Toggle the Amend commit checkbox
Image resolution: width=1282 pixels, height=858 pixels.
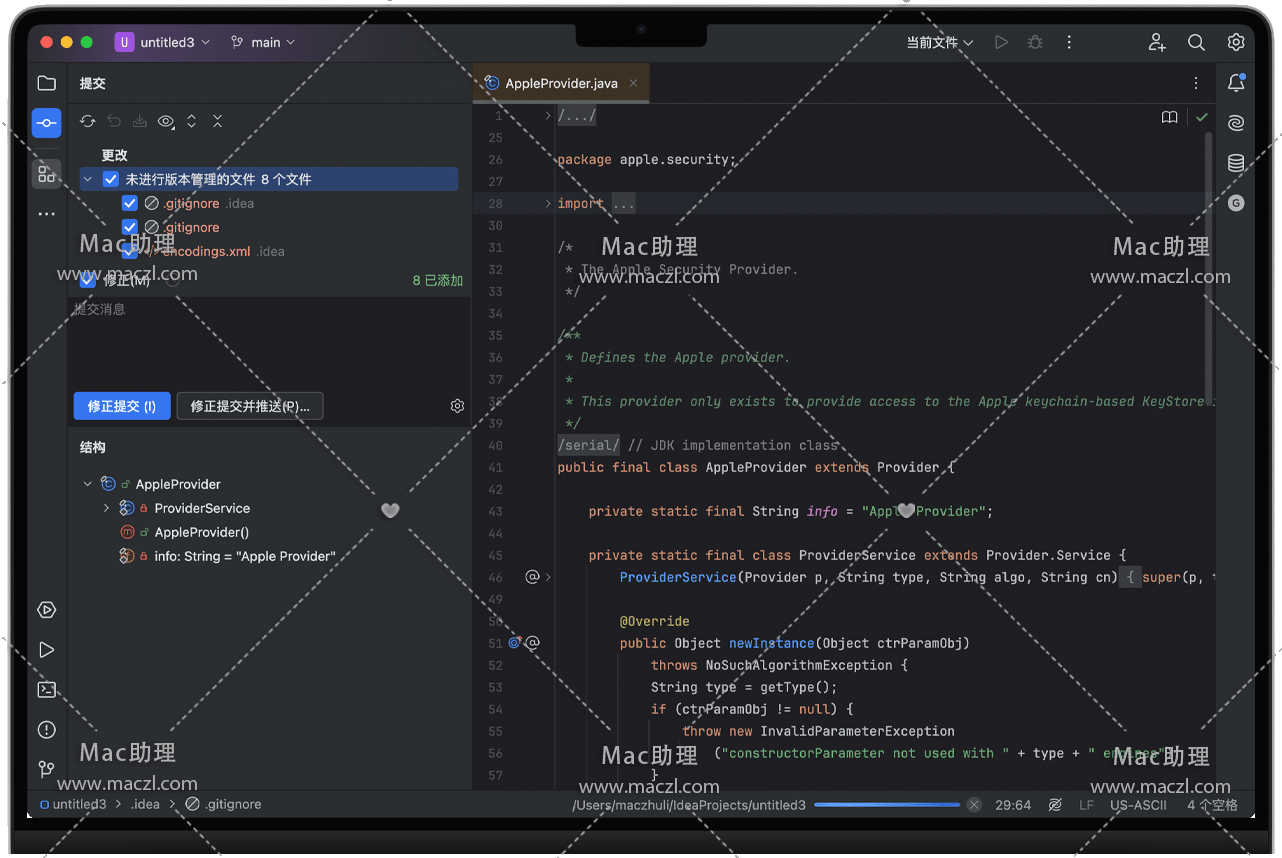point(88,280)
